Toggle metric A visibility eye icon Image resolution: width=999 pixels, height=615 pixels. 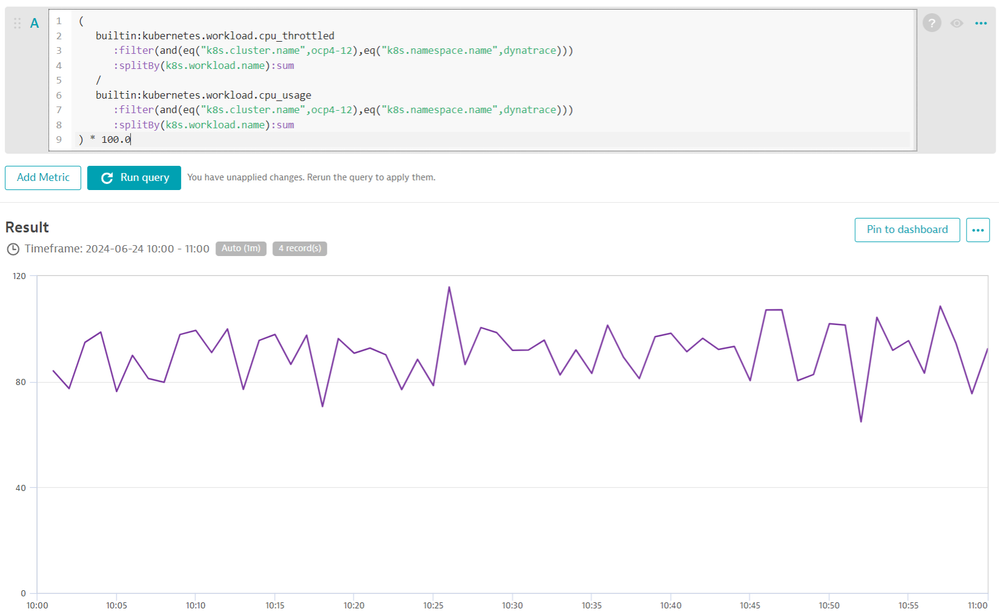956,24
